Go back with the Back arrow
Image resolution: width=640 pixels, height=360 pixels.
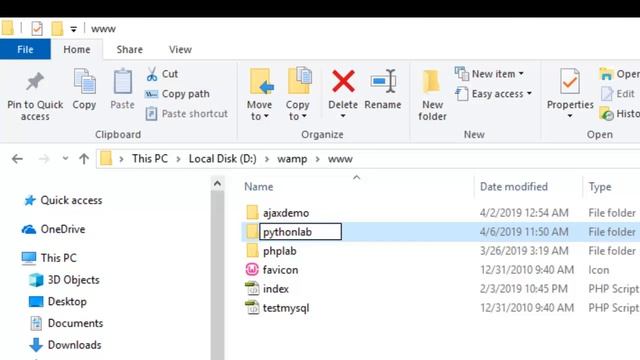click(x=17, y=159)
